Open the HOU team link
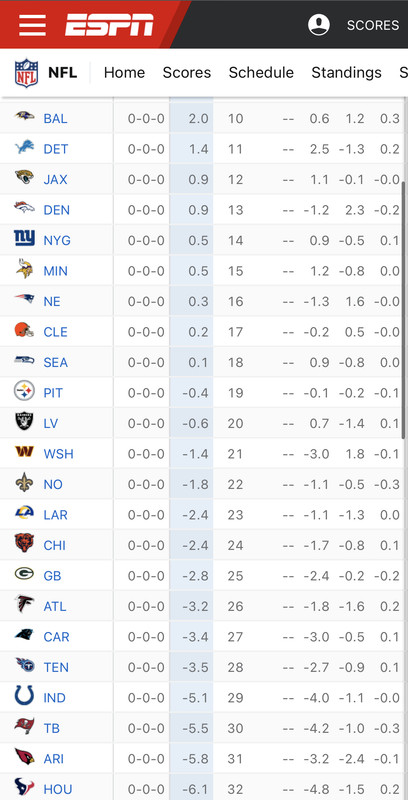The image size is (408, 800). [58, 790]
